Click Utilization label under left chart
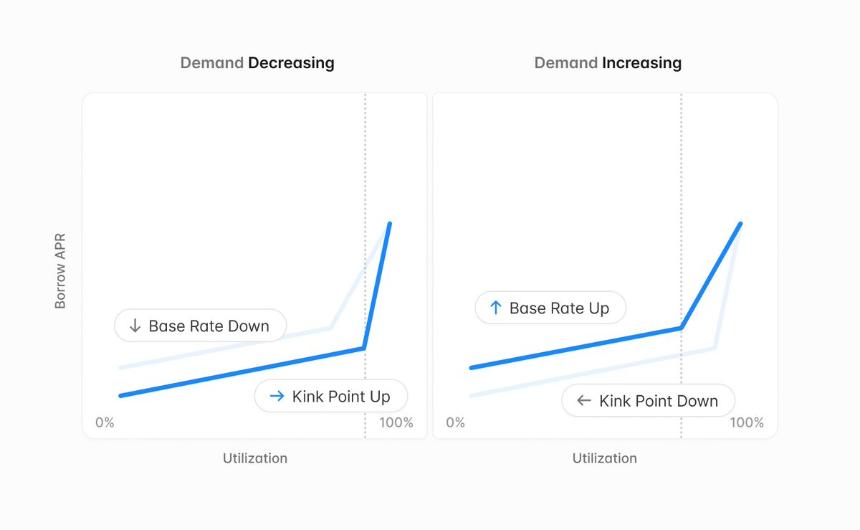 point(255,458)
